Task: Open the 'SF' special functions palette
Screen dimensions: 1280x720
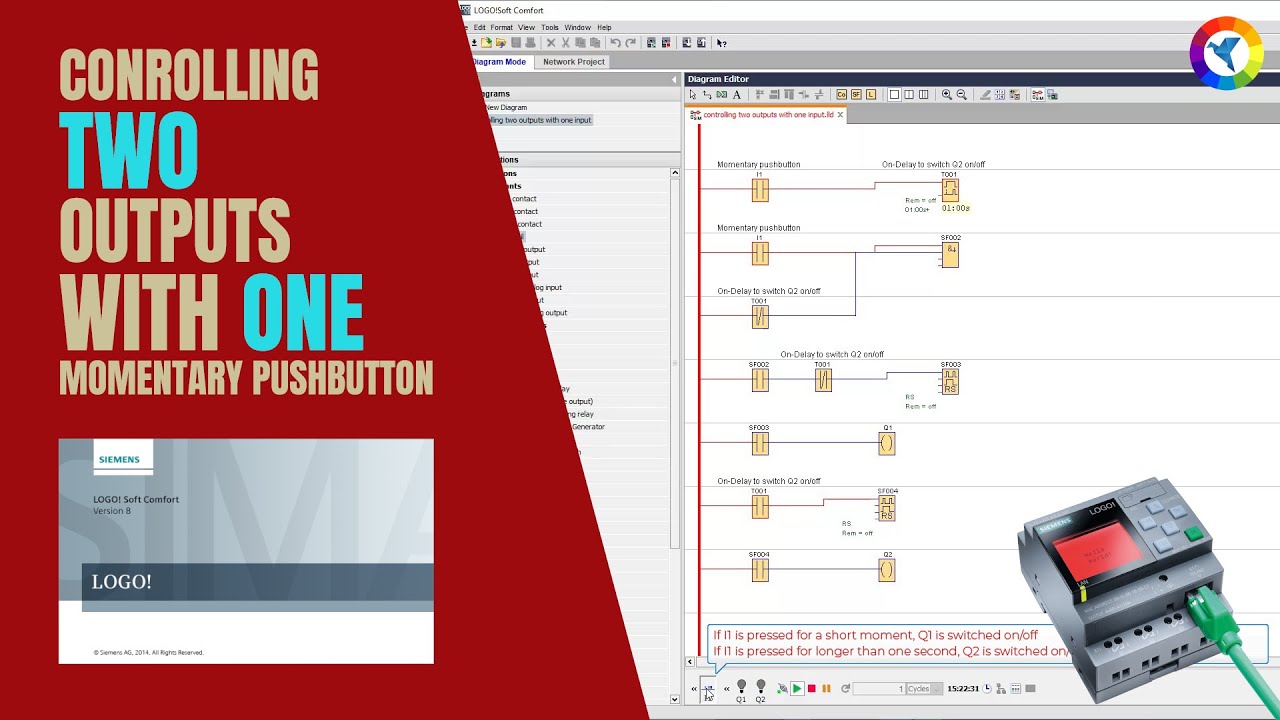Action: point(856,95)
